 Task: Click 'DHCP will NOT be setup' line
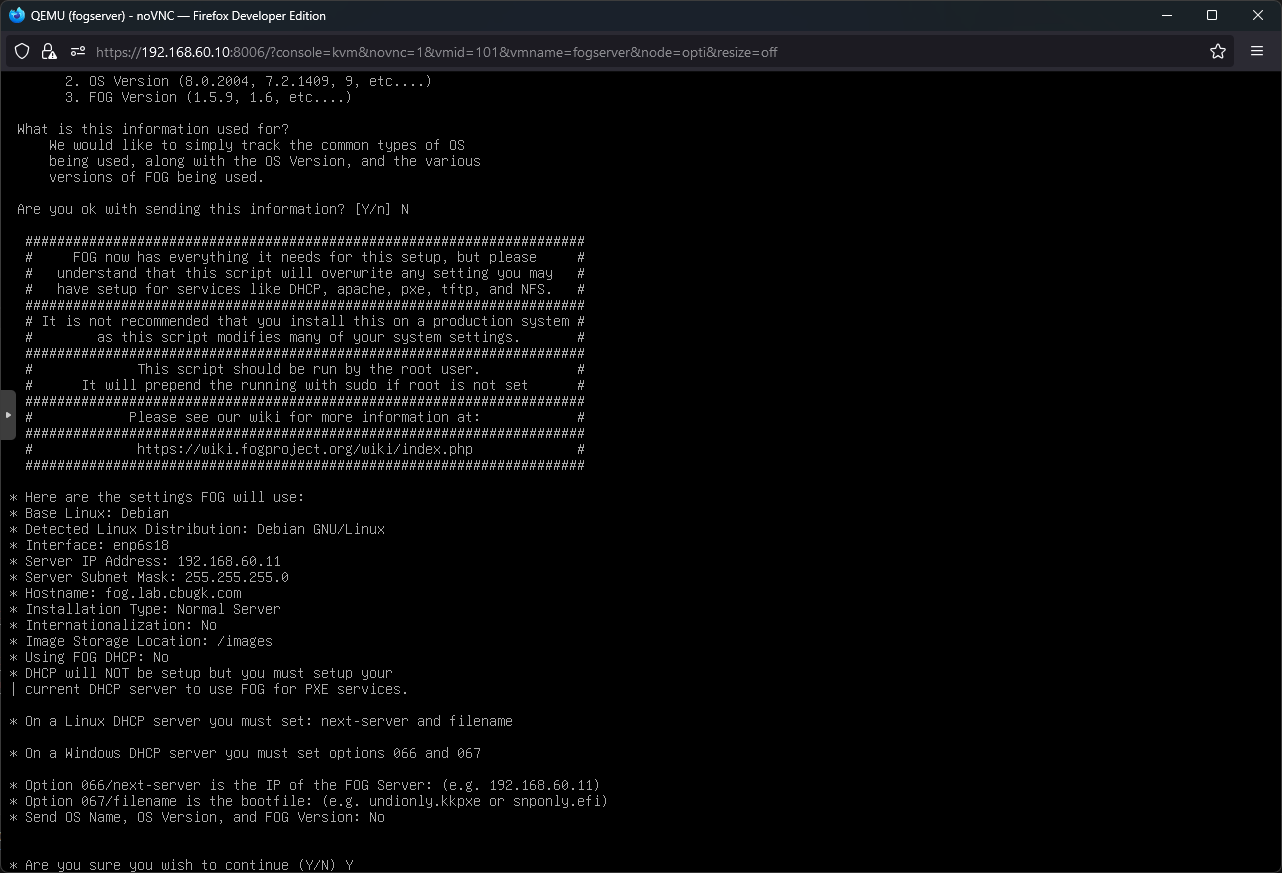[x=201, y=673]
